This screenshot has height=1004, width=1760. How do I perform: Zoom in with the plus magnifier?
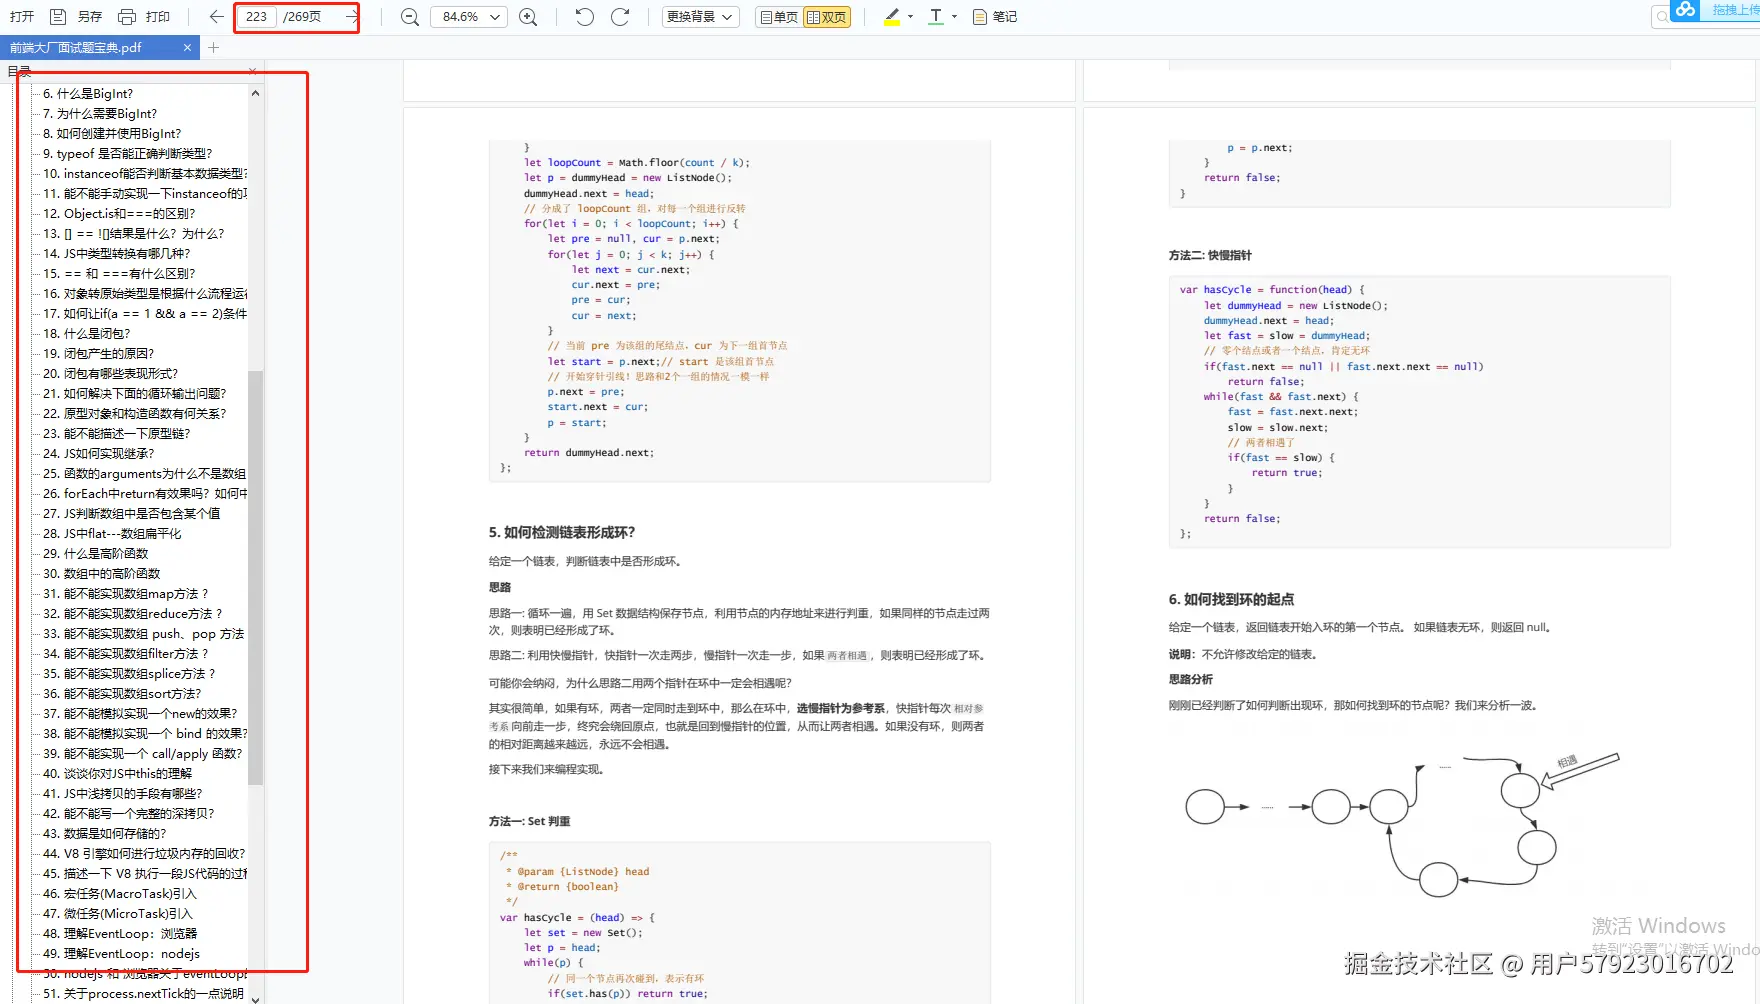click(x=528, y=17)
